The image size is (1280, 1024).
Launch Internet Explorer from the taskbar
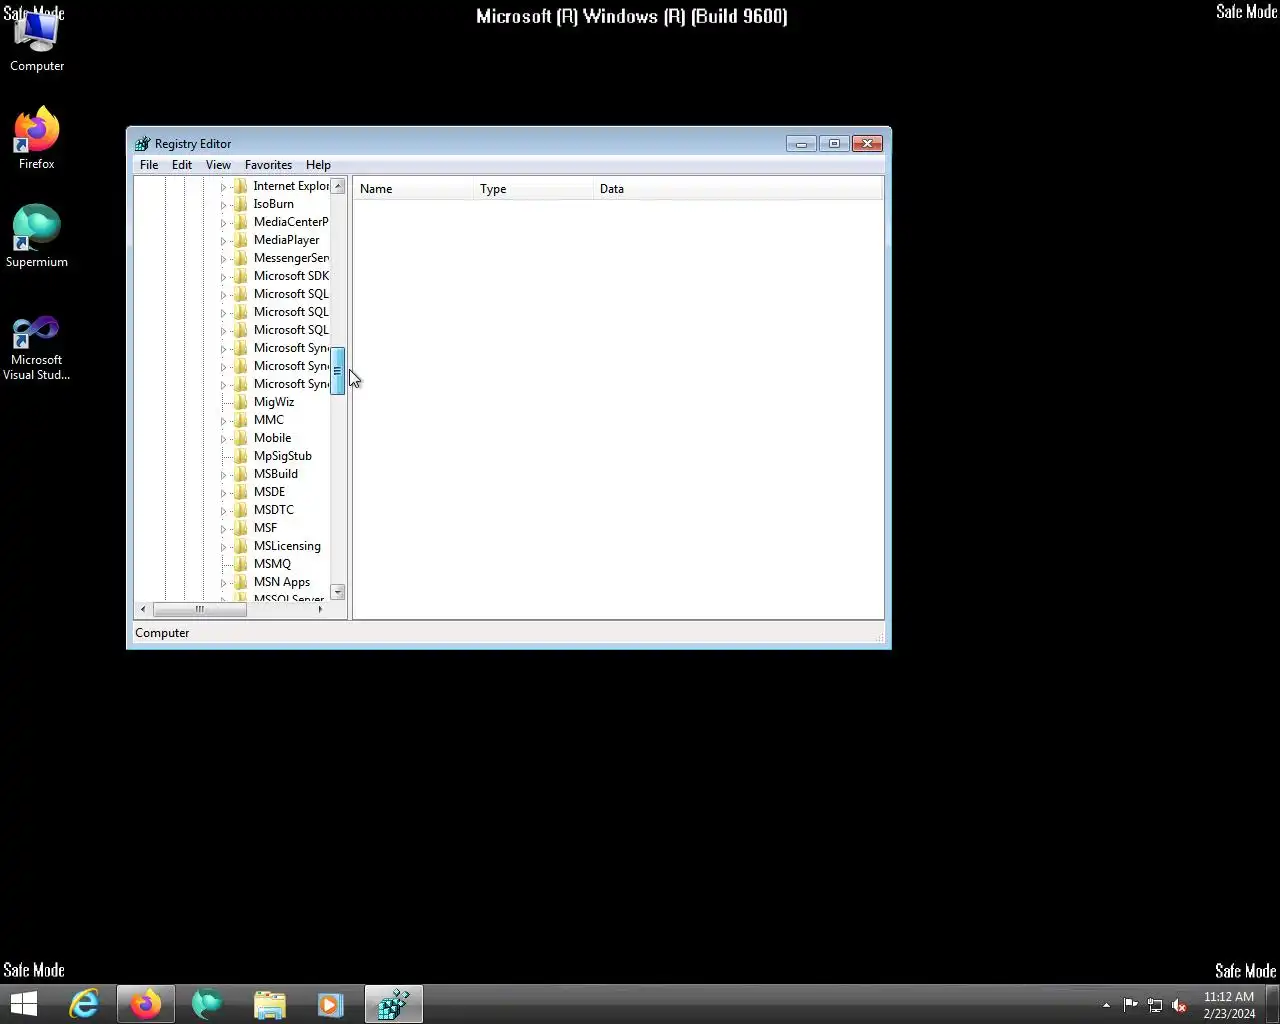84,1004
